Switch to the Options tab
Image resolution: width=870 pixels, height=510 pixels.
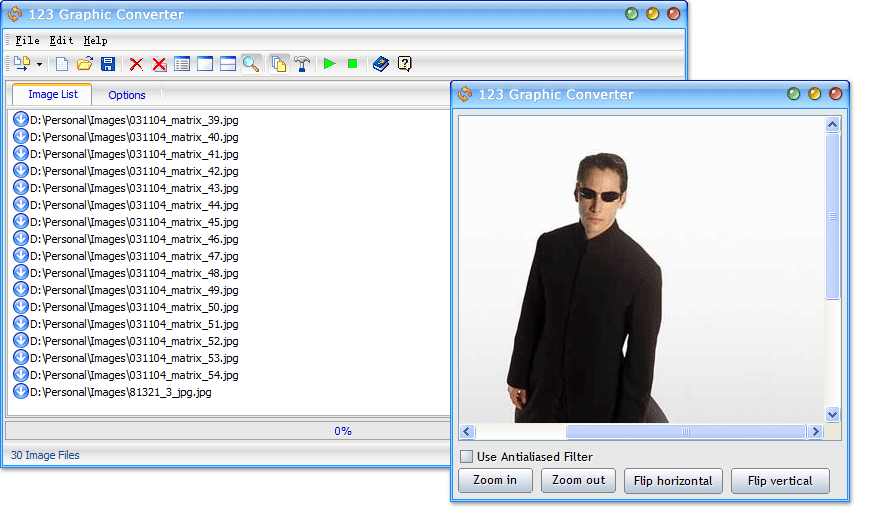pyautogui.click(x=127, y=95)
